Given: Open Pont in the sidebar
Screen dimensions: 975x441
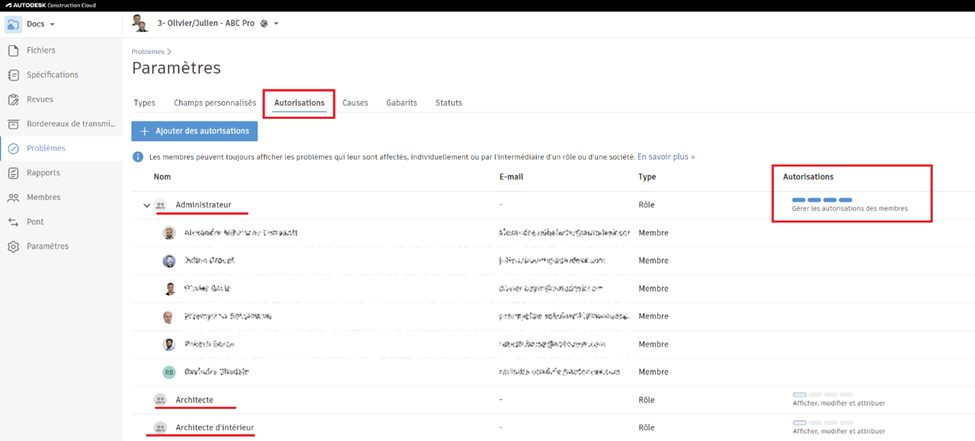Looking at the screenshot, I should tap(35, 221).
